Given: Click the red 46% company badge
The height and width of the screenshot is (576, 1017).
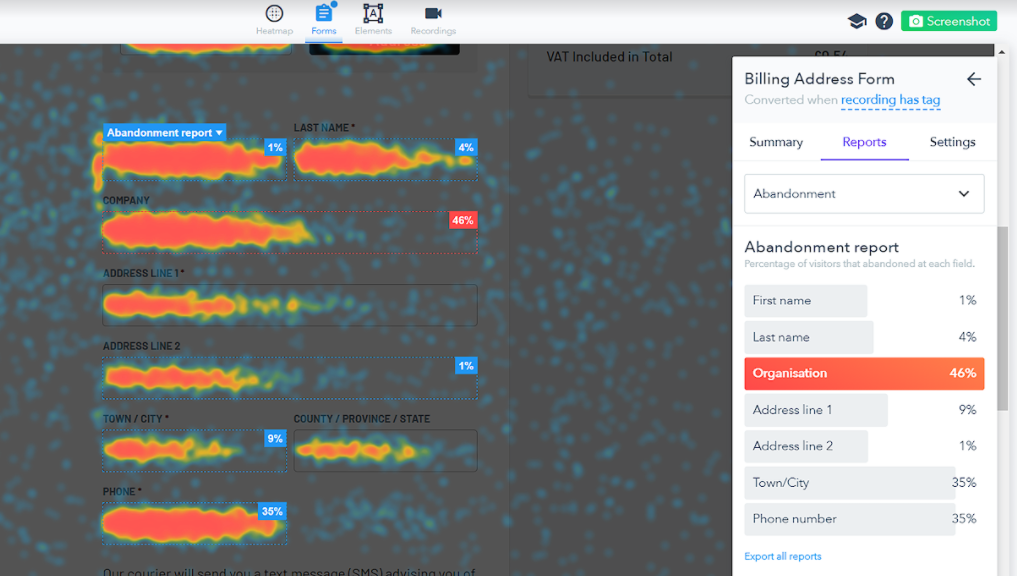Looking at the screenshot, I should [463, 220].
